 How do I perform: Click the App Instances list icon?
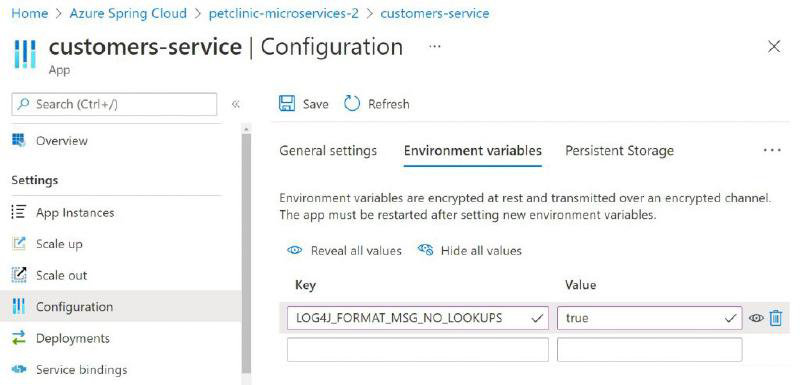click(x=18, y=212)
